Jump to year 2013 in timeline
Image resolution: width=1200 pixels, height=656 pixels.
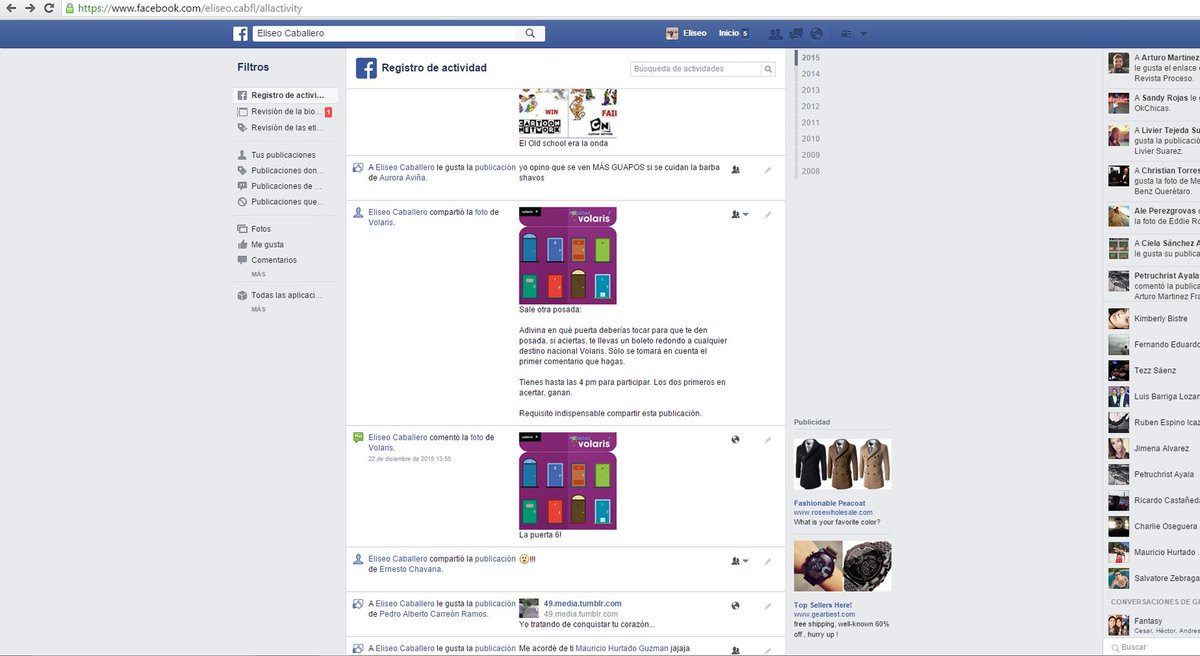[x=810, y=90]
